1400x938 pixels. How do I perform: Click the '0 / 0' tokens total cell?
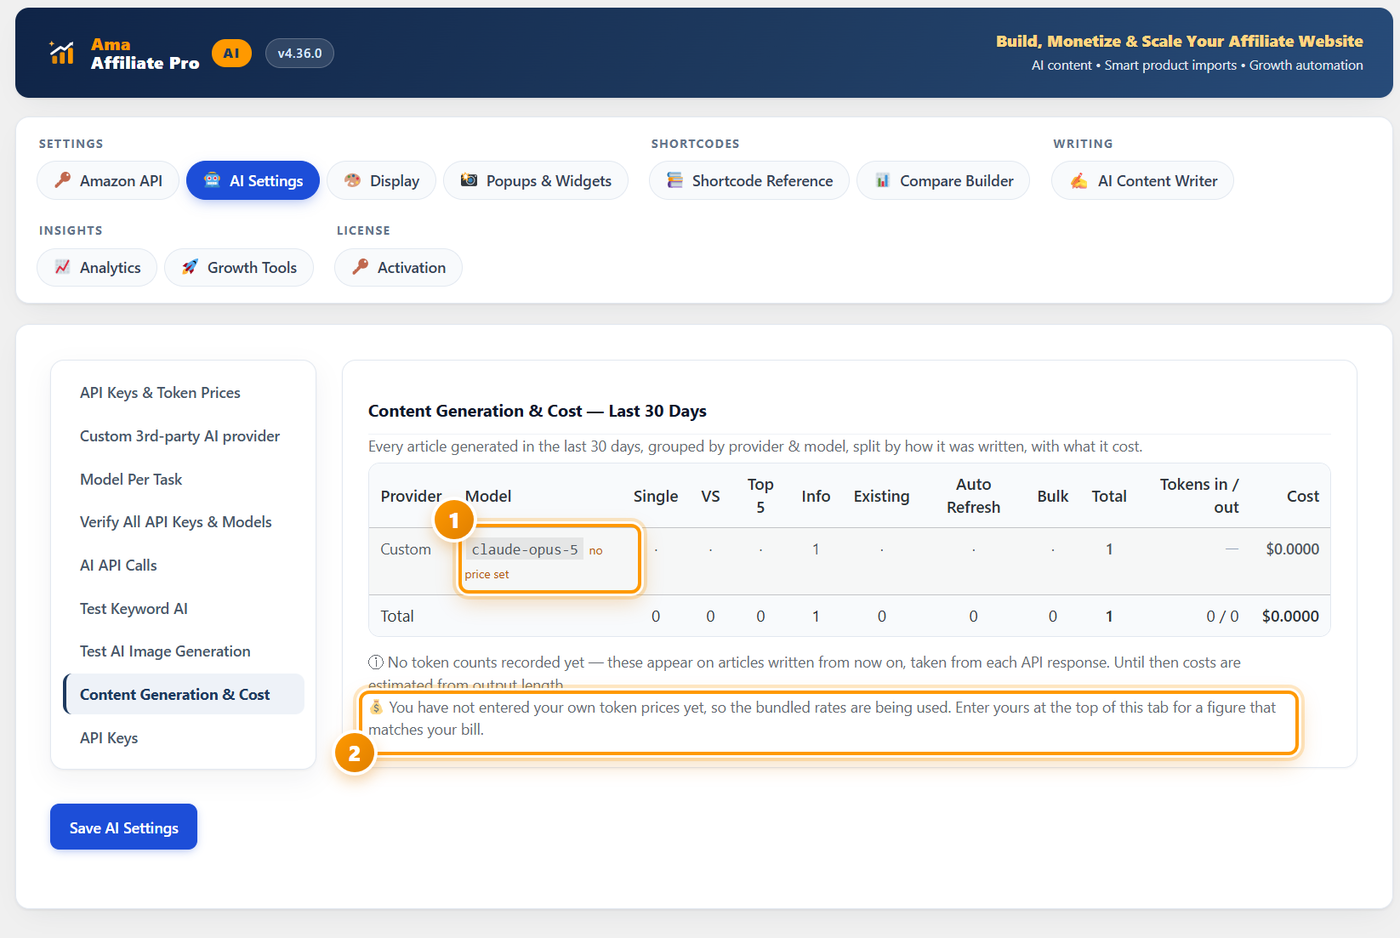[x=1222, y=616]
